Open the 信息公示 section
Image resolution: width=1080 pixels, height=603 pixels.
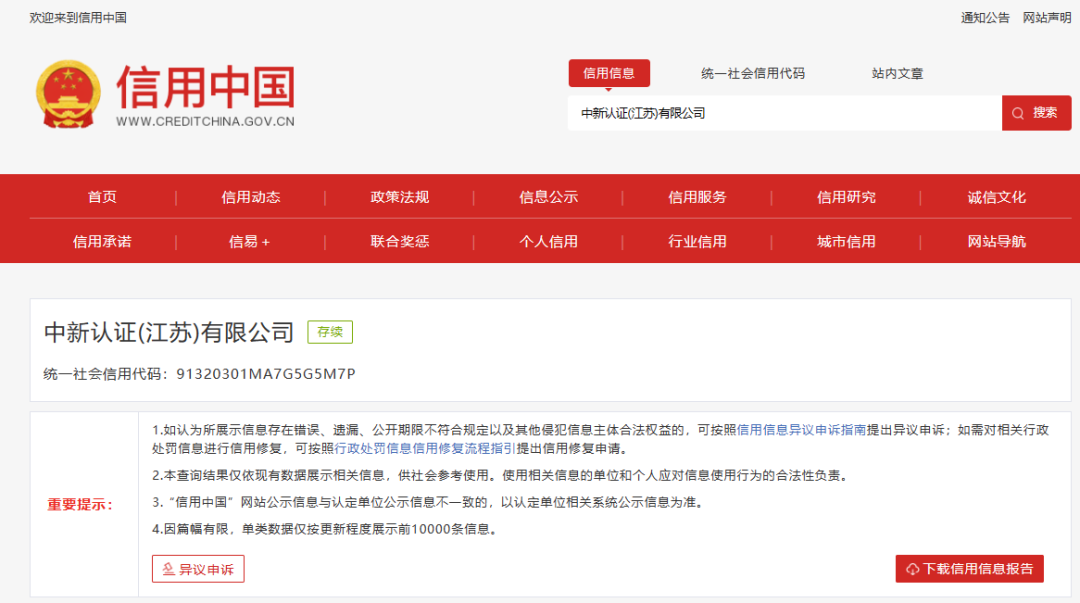(547, 197)
